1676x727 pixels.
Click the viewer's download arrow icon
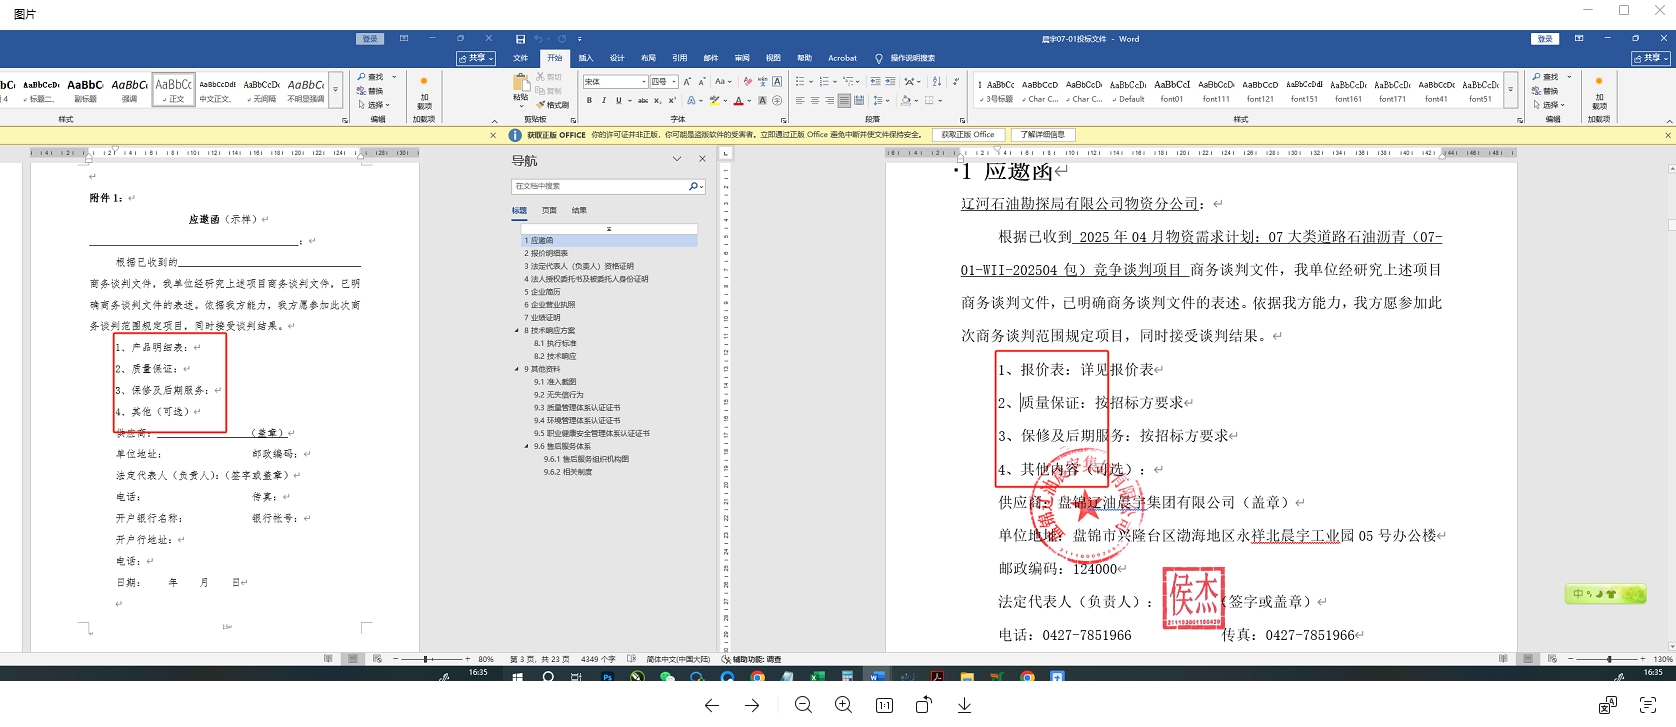tap(964, 705)
